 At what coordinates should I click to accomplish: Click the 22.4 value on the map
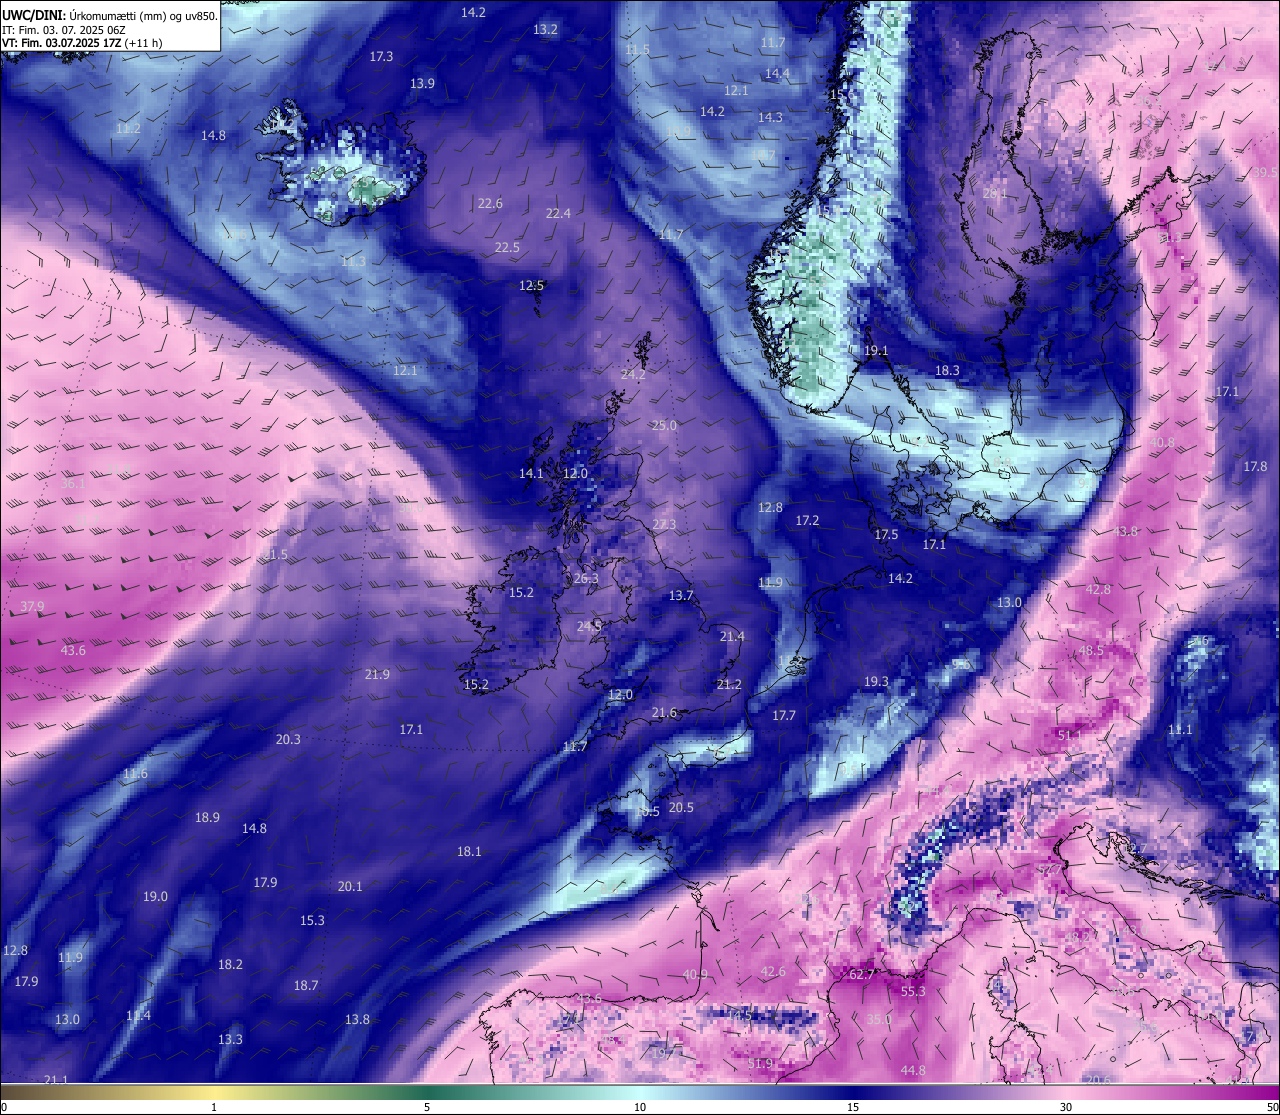coord(558,214)
